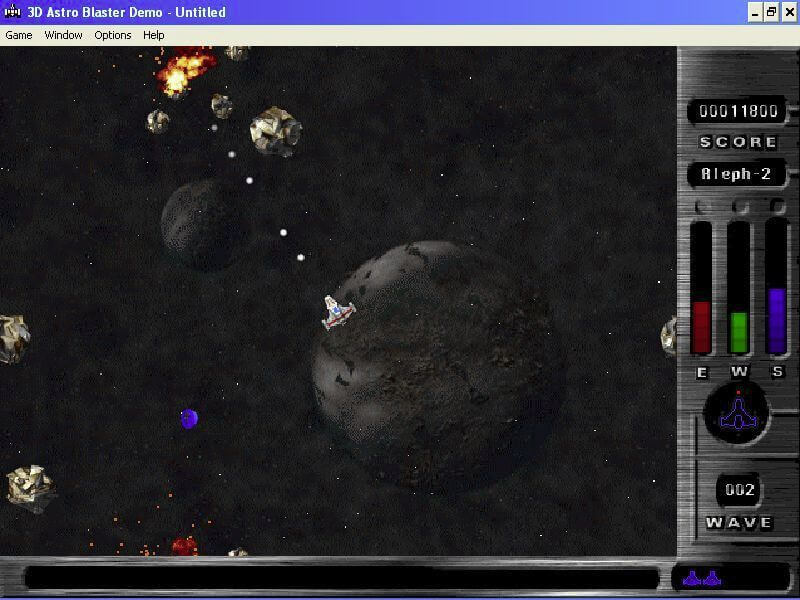This screenshot has height=600, width=800.
Task: Click the large asteroid near the top
Action: (276, 131)
